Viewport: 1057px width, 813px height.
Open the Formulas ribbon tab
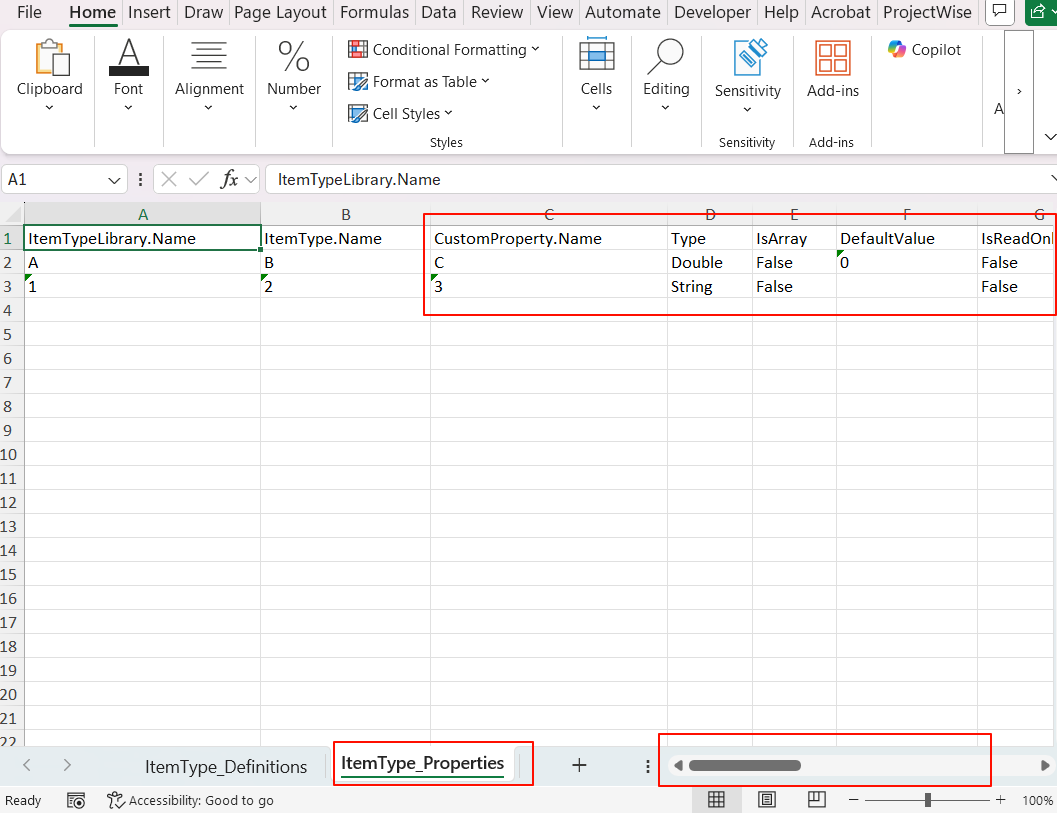374,12
